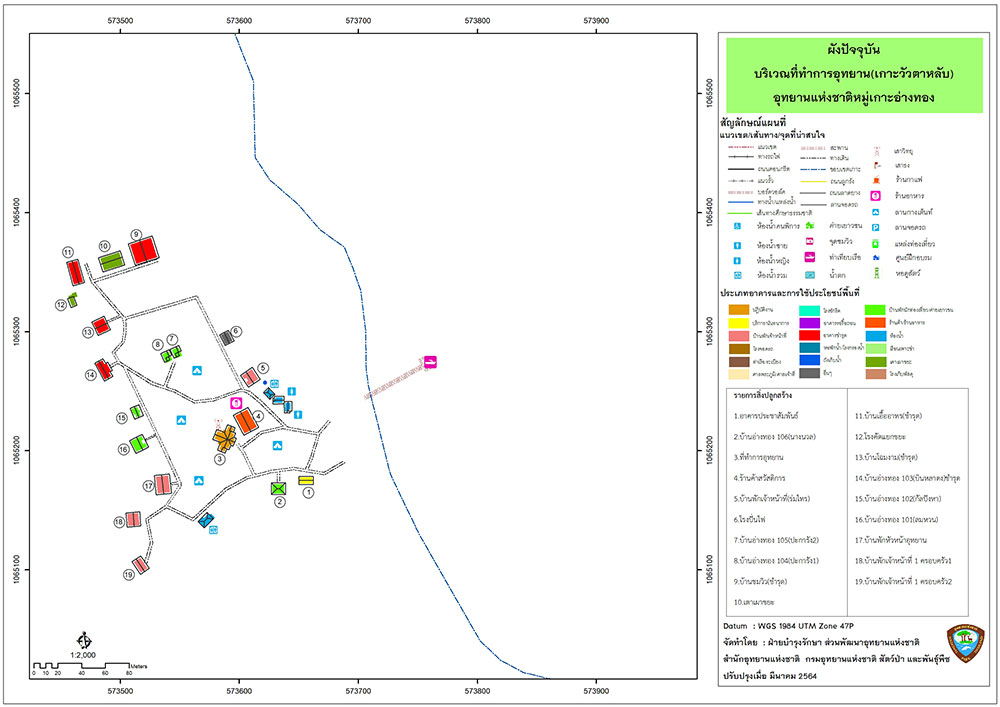Image resolution: width=1000 pixels, height=707 pixels.
Task: Click list entry 14 about house 103
Action: (x=908, y=478)
